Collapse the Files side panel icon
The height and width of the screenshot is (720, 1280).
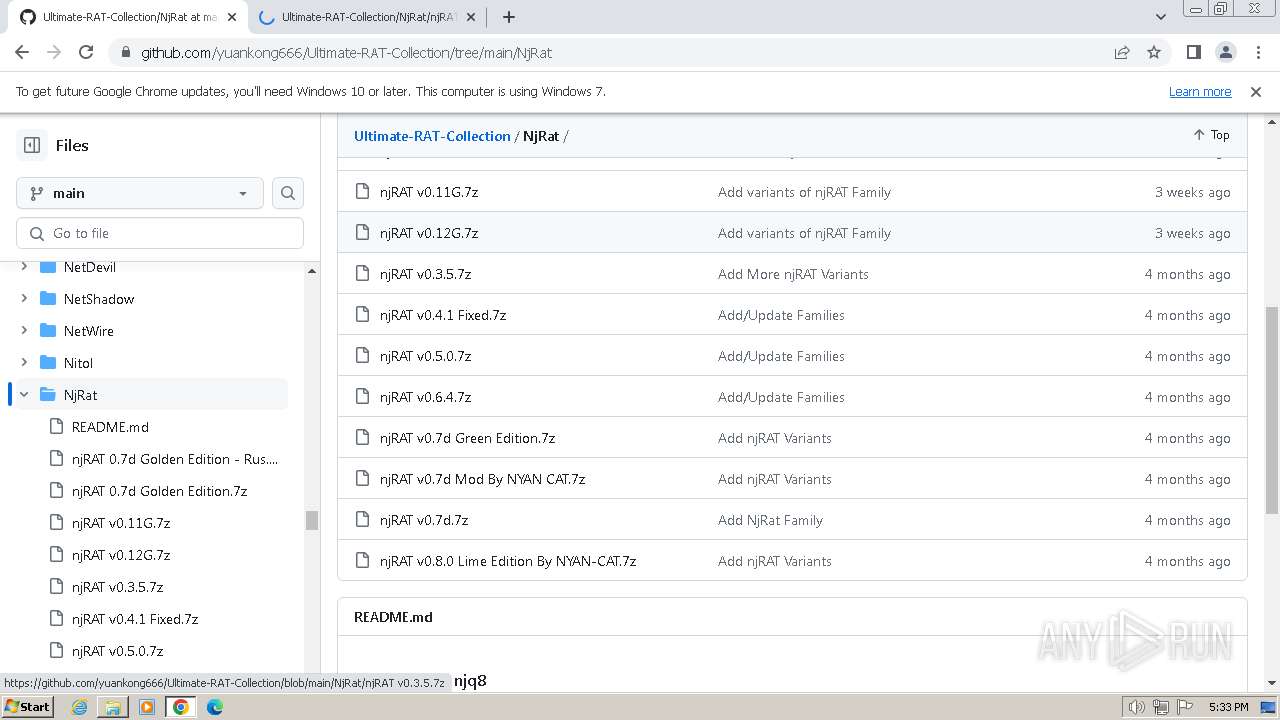coord(32,145)
